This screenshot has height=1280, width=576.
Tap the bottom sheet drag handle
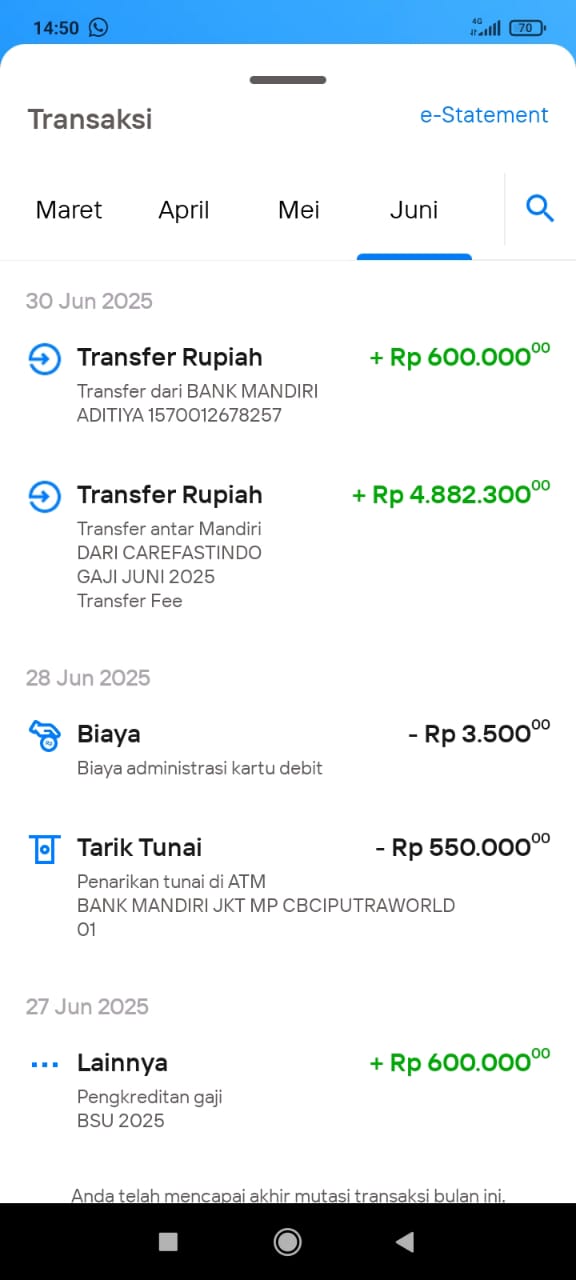288,80
